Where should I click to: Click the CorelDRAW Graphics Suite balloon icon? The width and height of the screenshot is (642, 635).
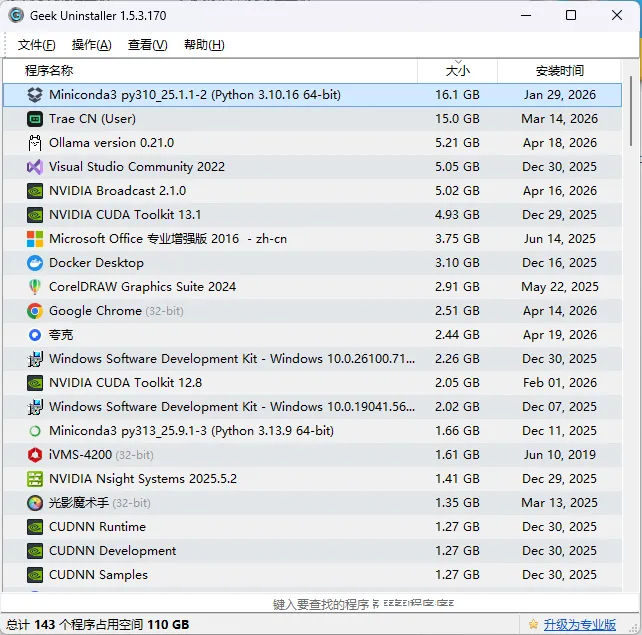click(x=35, y=287)
